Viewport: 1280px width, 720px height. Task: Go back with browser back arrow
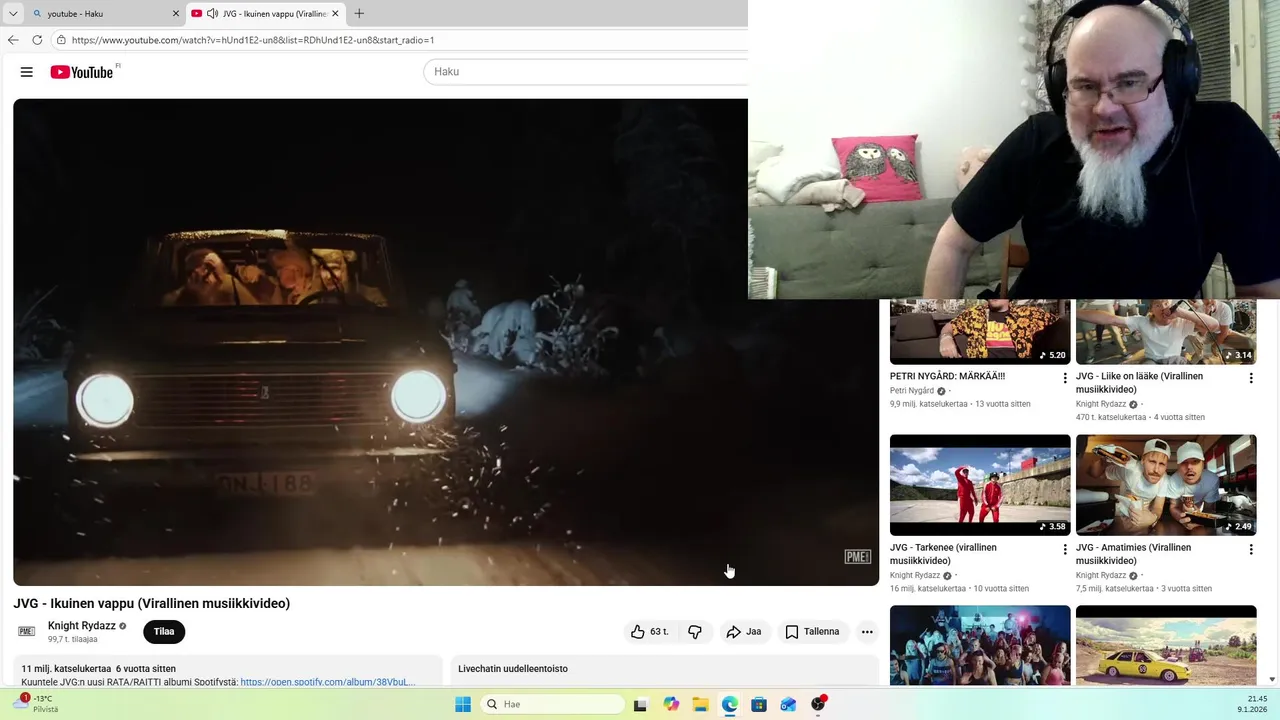13,40
